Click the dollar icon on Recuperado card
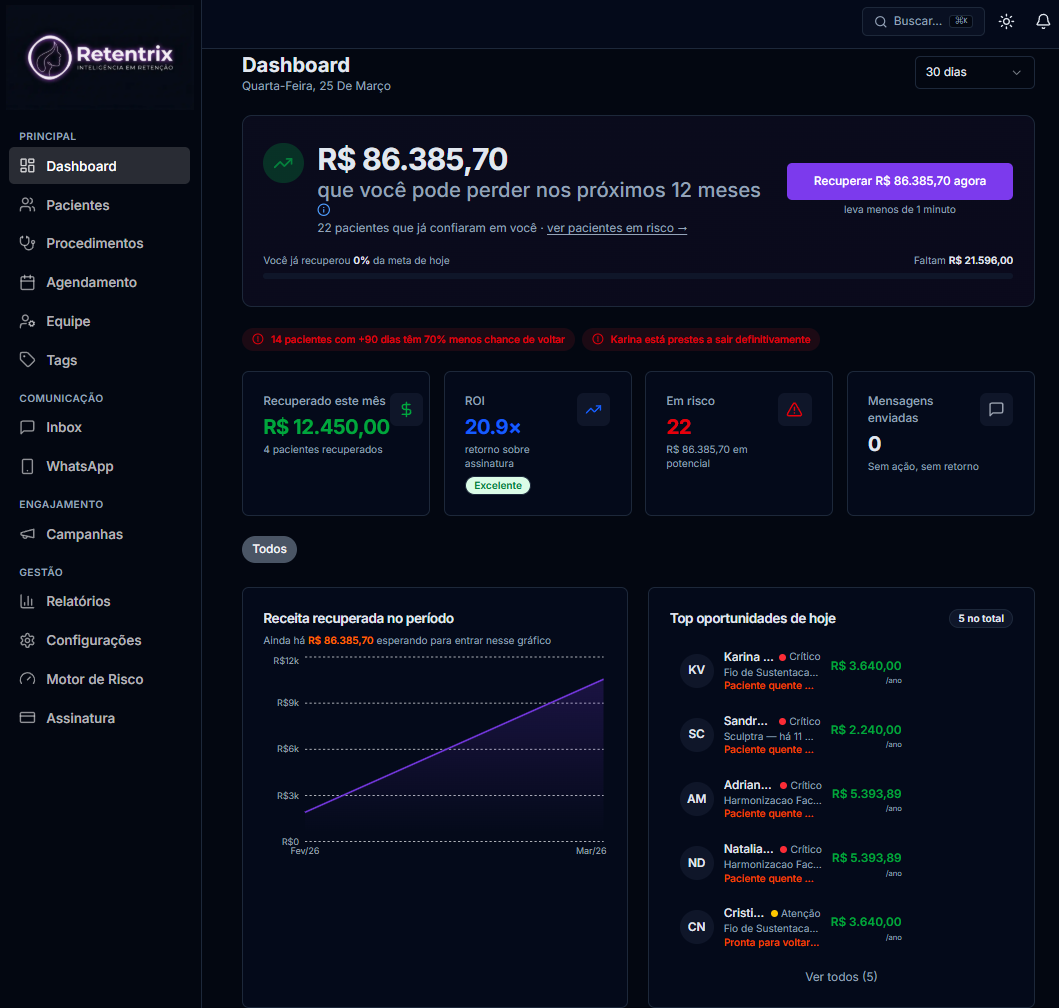This screenshot has width=1059, height=1008. coord(406,409)
